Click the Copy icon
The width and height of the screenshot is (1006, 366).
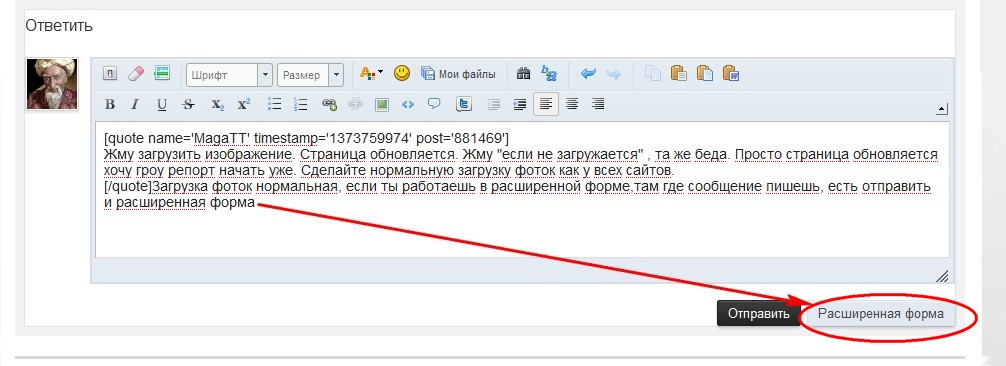(x=652, y=74)
